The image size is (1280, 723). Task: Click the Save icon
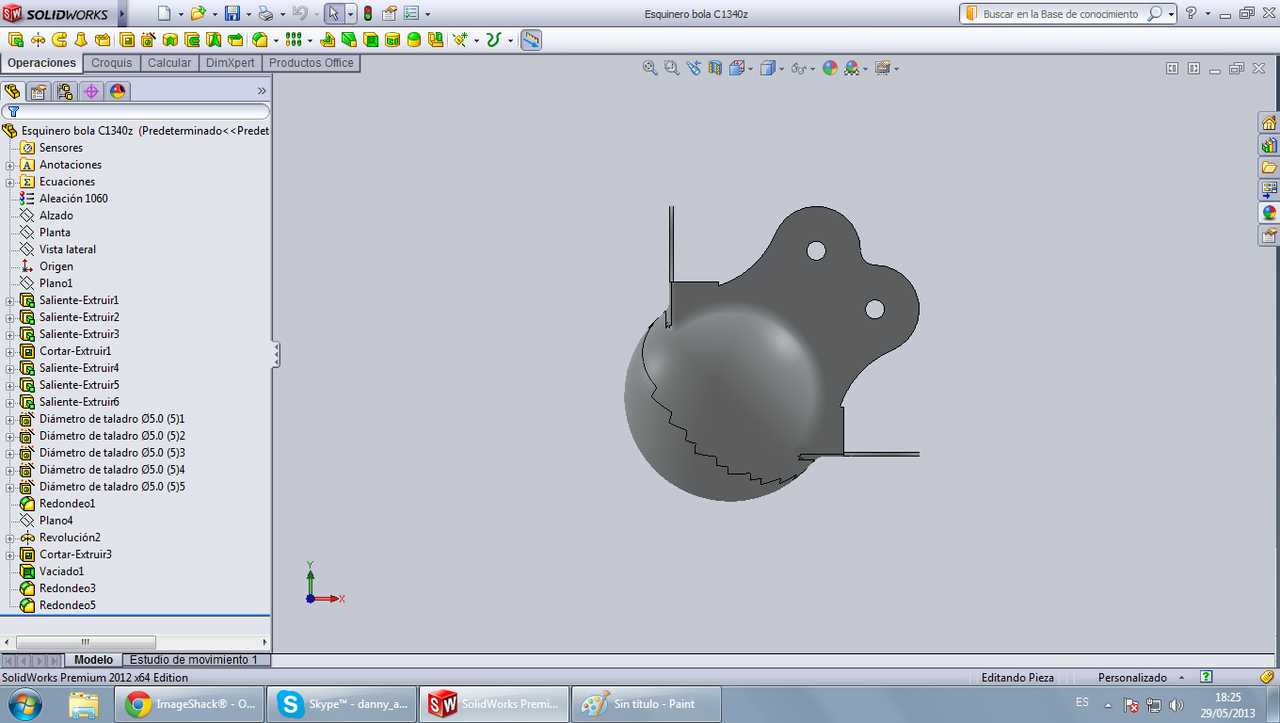pos(232,14)
